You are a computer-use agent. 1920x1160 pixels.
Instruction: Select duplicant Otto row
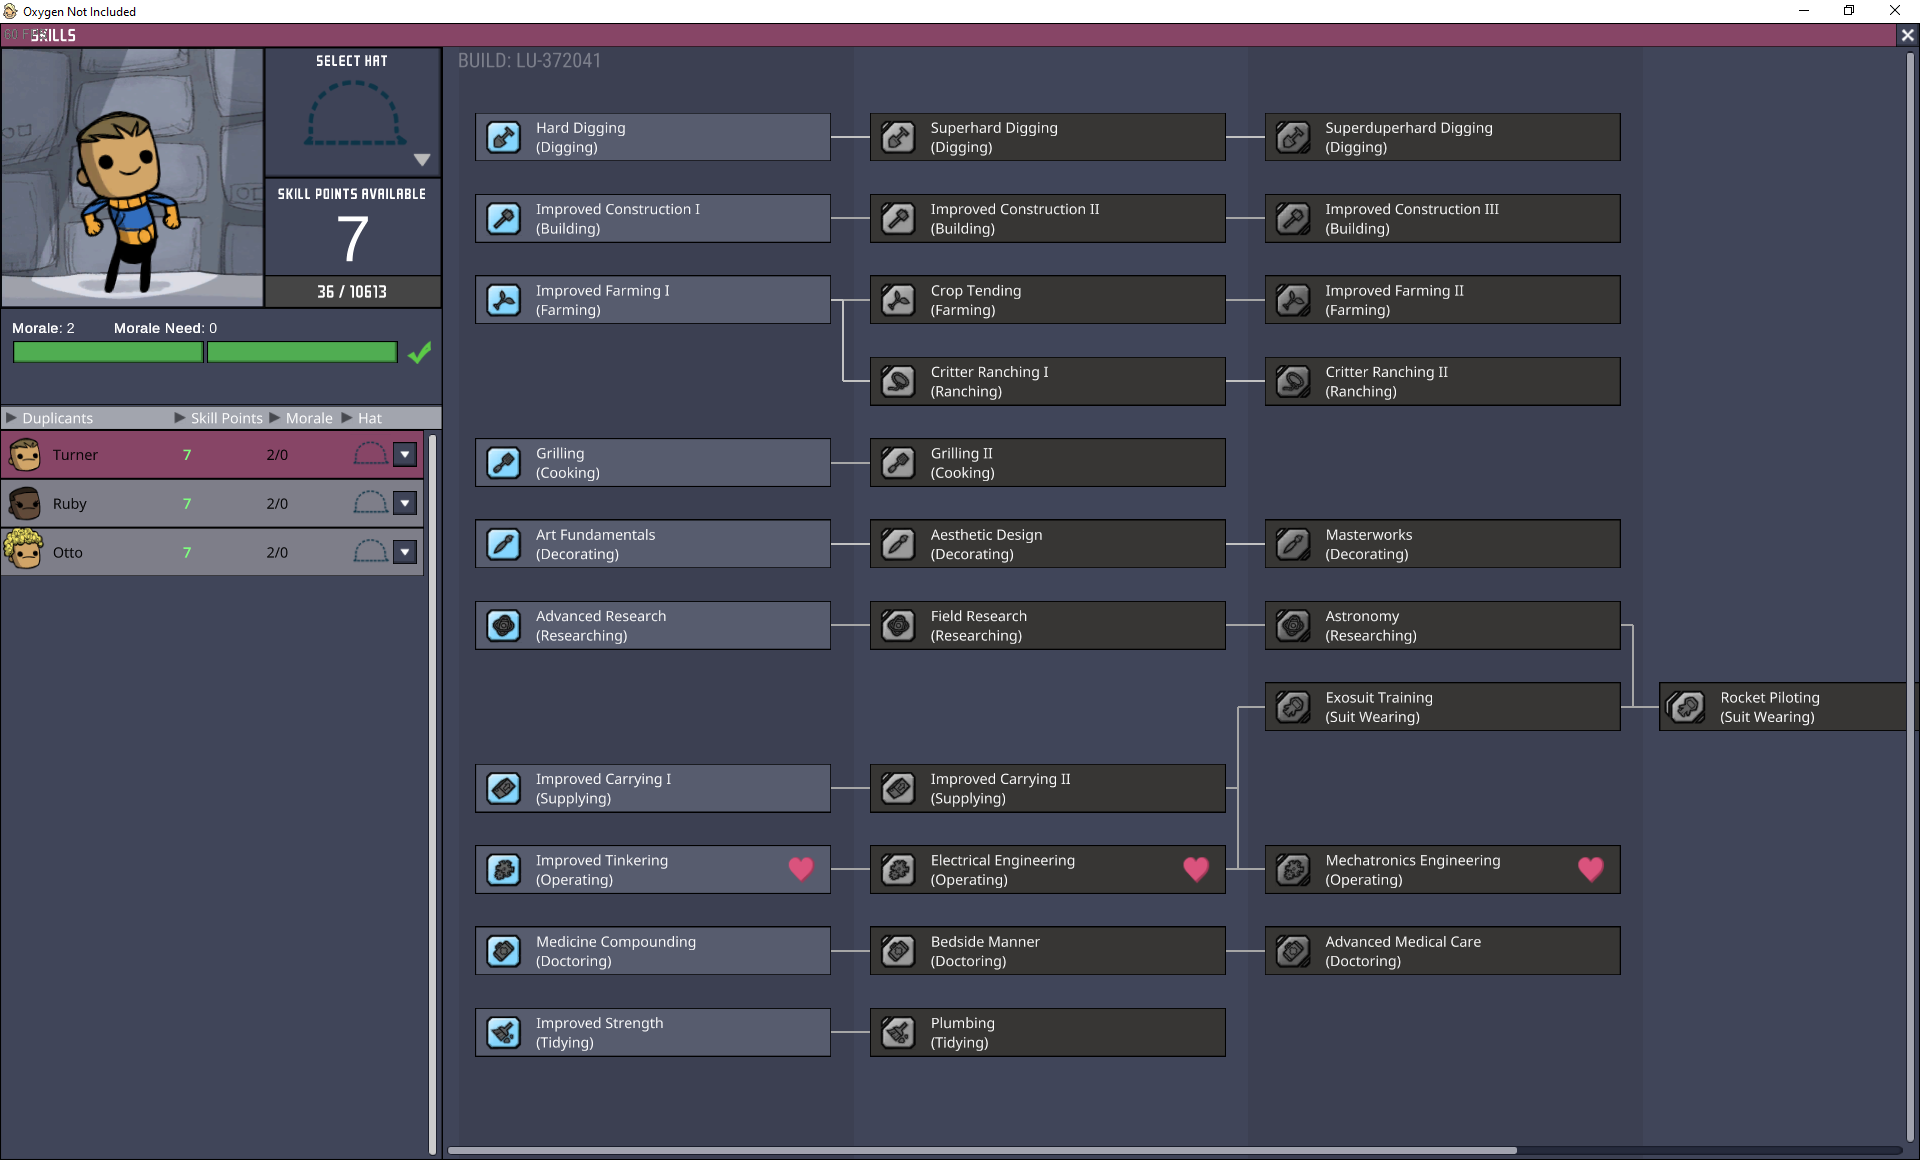pyautogui.click(x=212, y=552)
